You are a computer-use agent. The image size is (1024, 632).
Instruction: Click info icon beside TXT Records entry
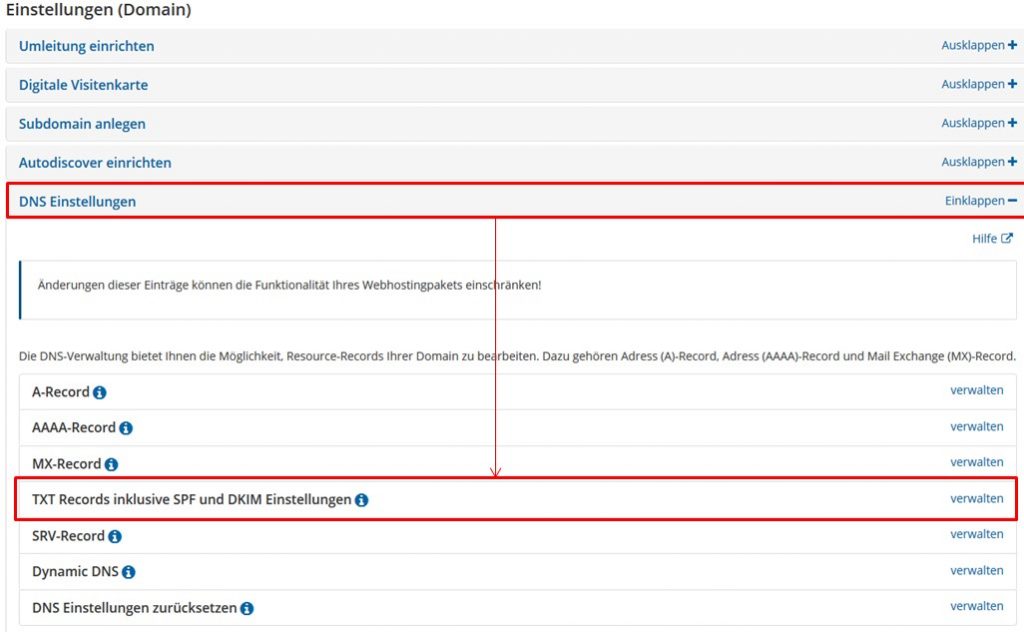(362, 500)
